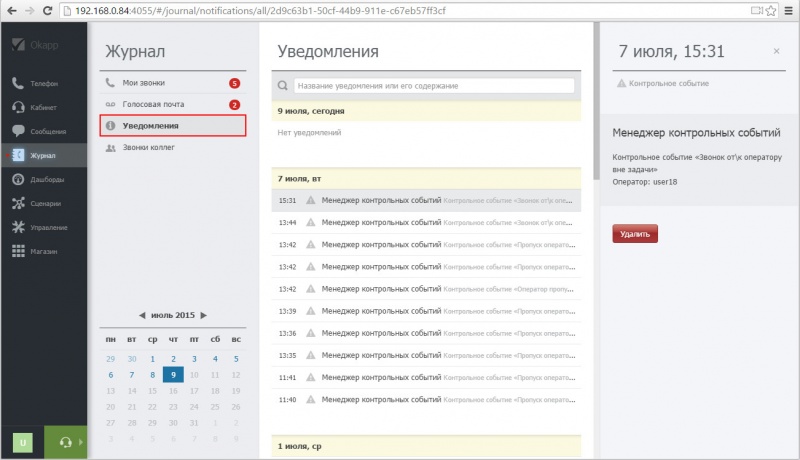Image resolution: width=800 pixels, height=460 pixels.
Task: Click warning icon on 11:40 notification
Action: click(310, 400)
